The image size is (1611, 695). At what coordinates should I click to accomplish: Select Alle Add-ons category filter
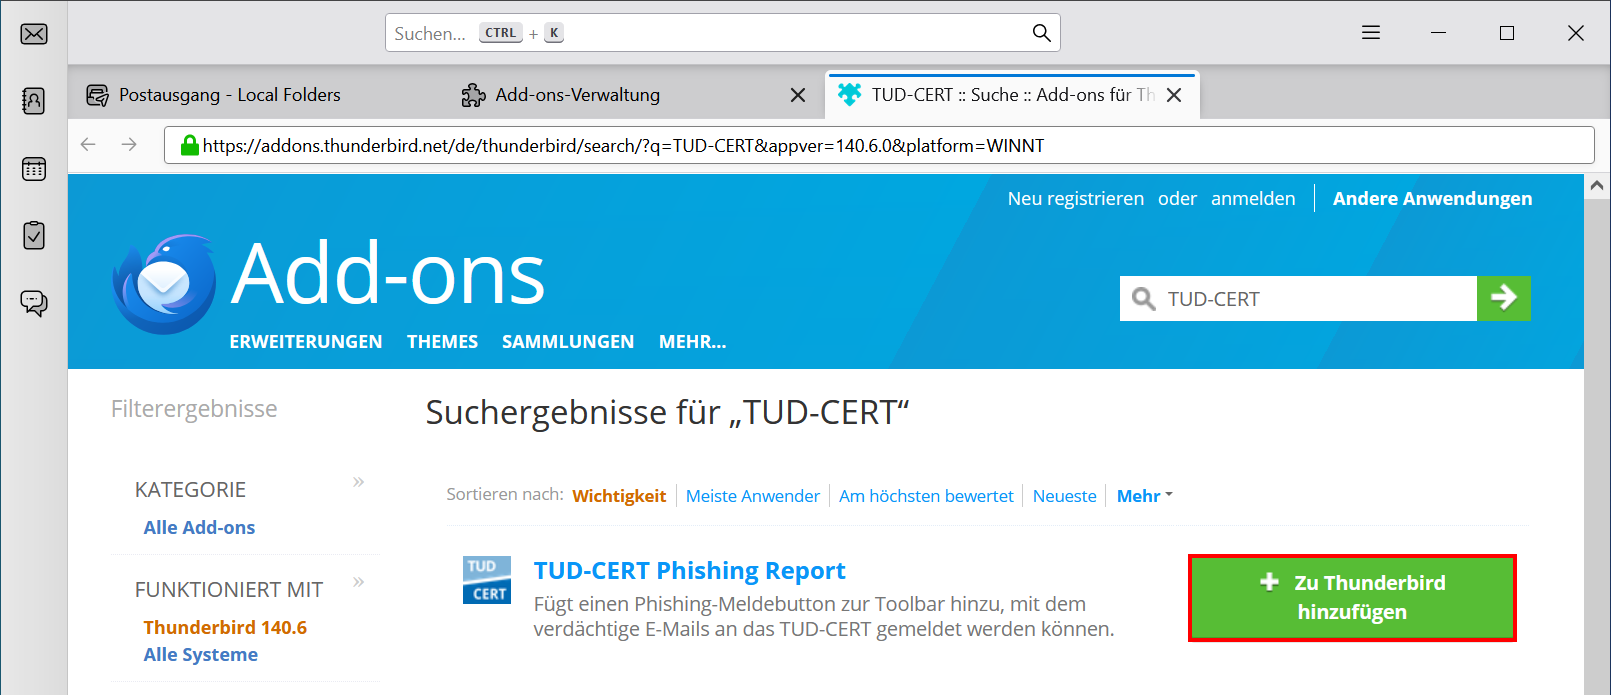tap(199, 528)
